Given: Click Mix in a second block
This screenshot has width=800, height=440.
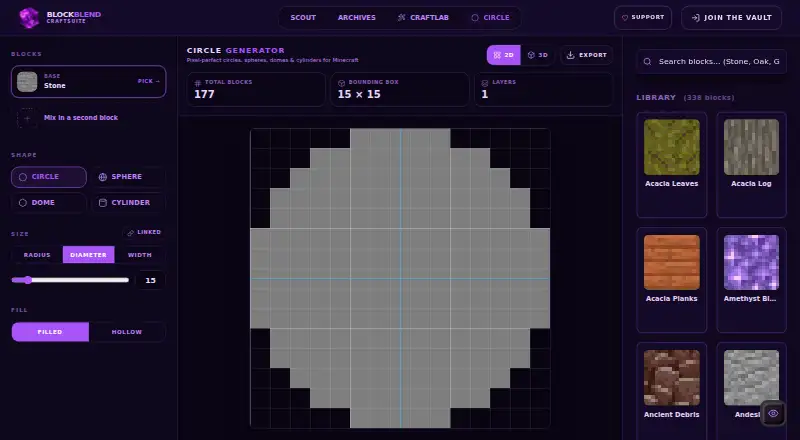Looking at the screenshot, I should coord(81,117).
